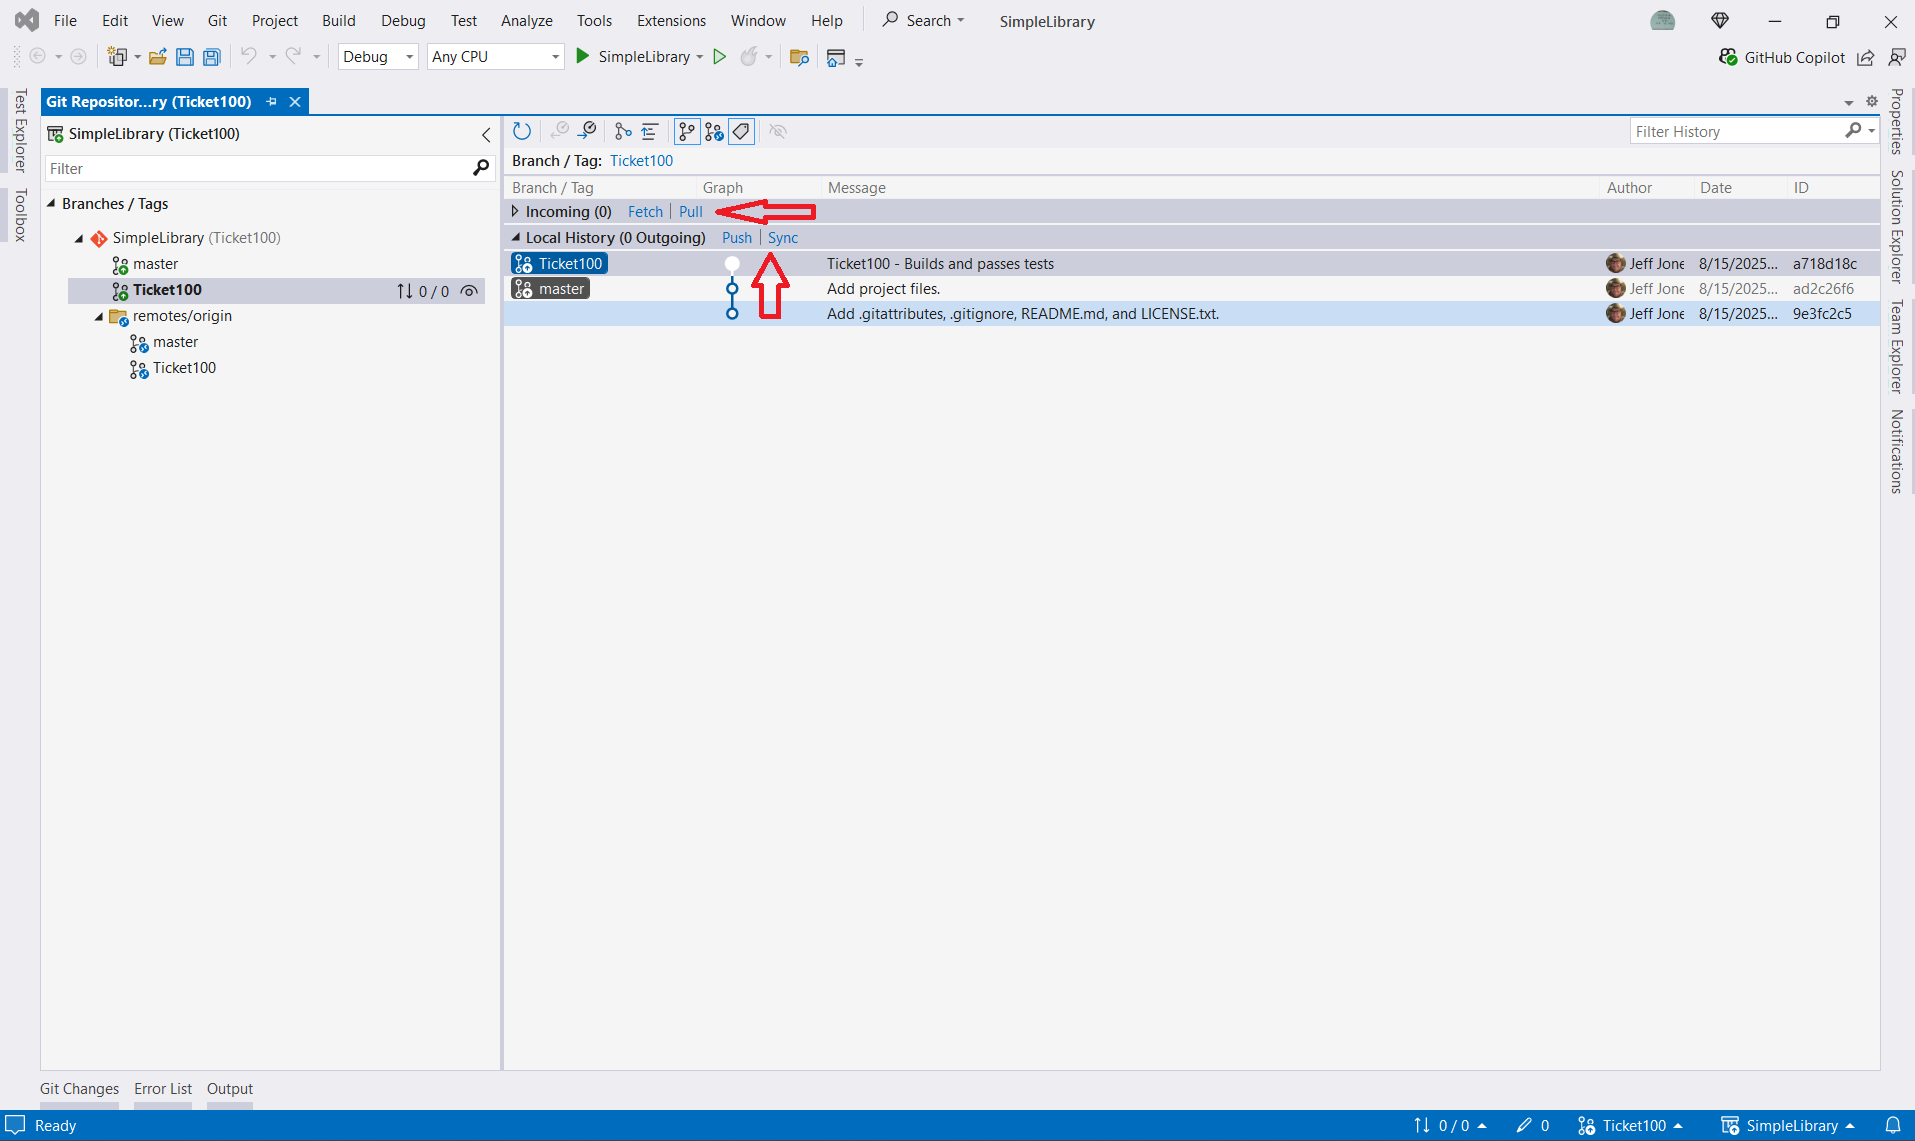The image size is (1915, 1141).
Task: Collapse the Local History section
Action: (515, 237)
